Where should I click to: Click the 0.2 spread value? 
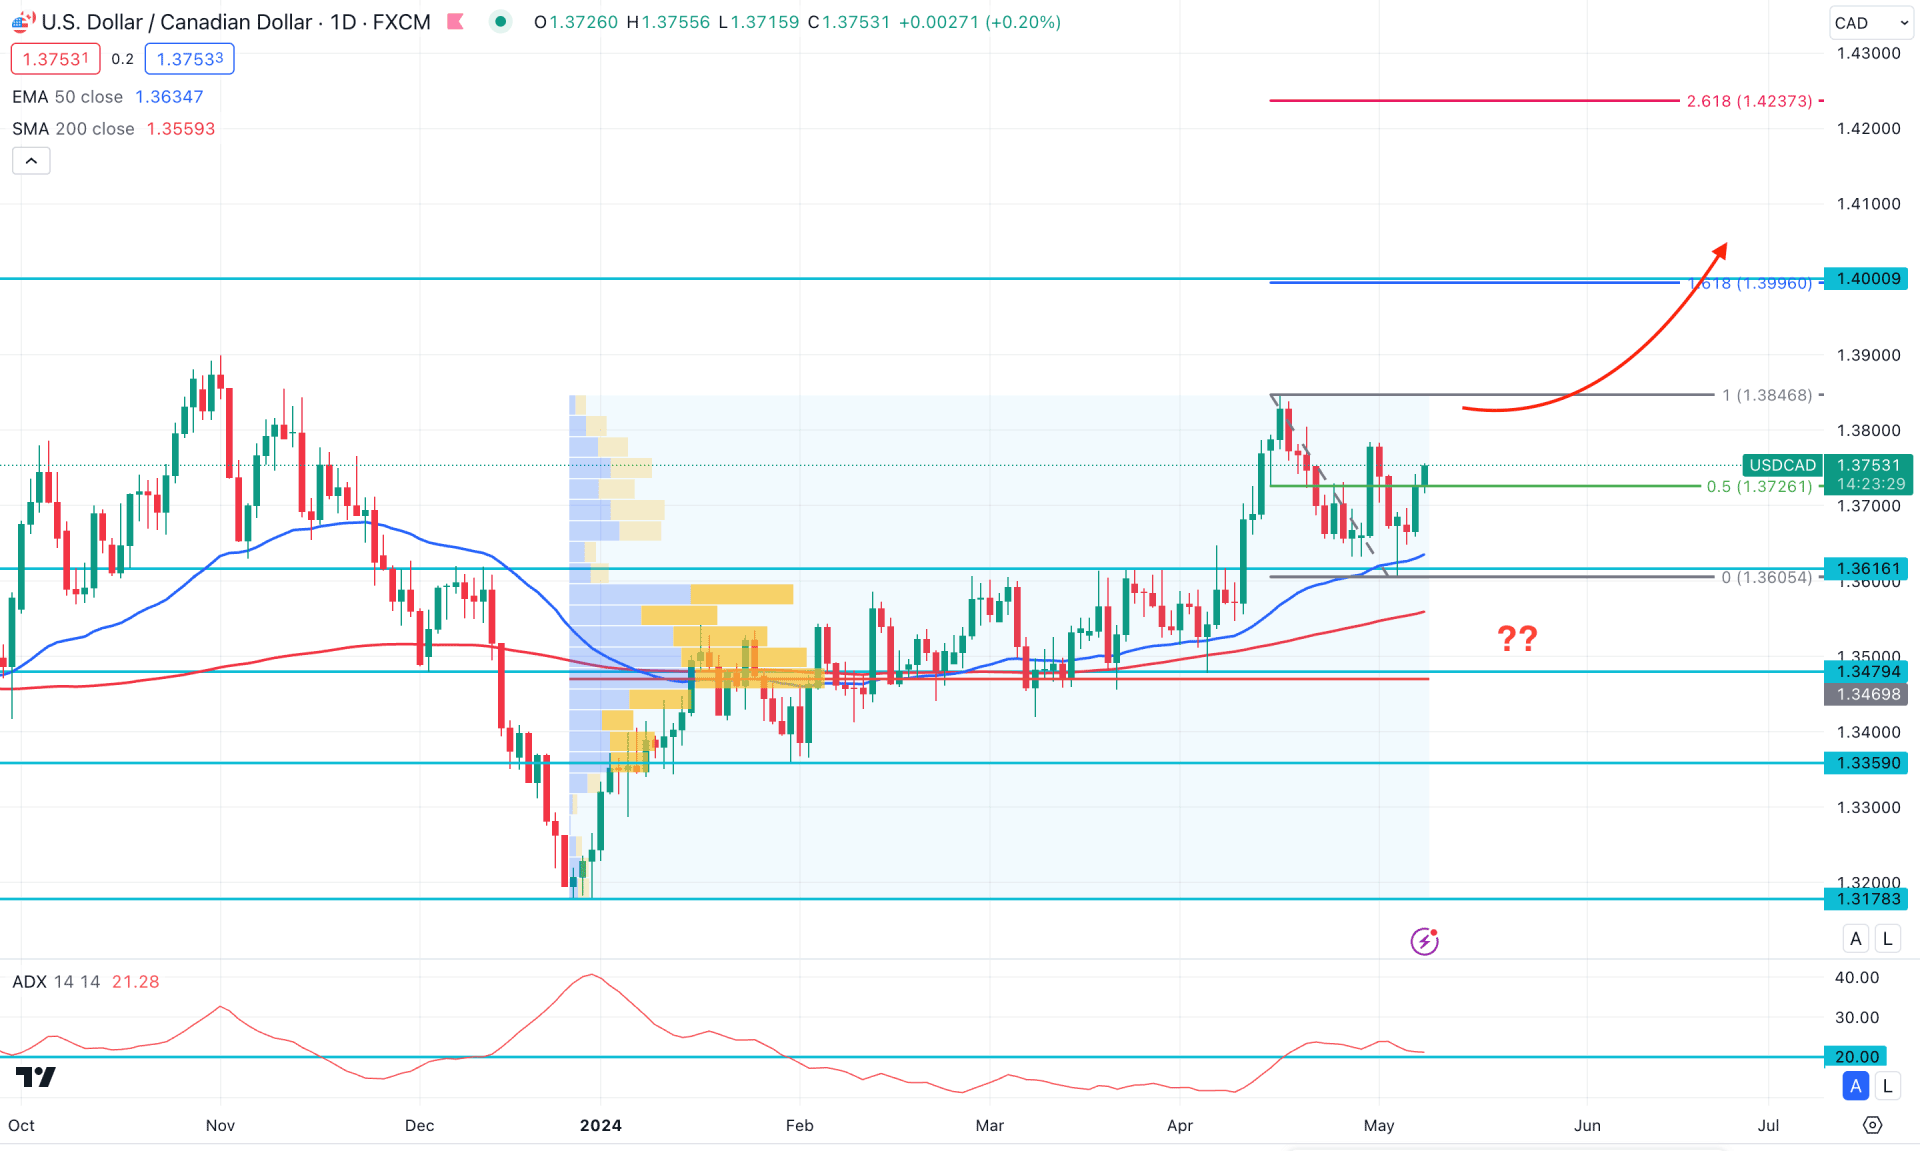point(122,59)
